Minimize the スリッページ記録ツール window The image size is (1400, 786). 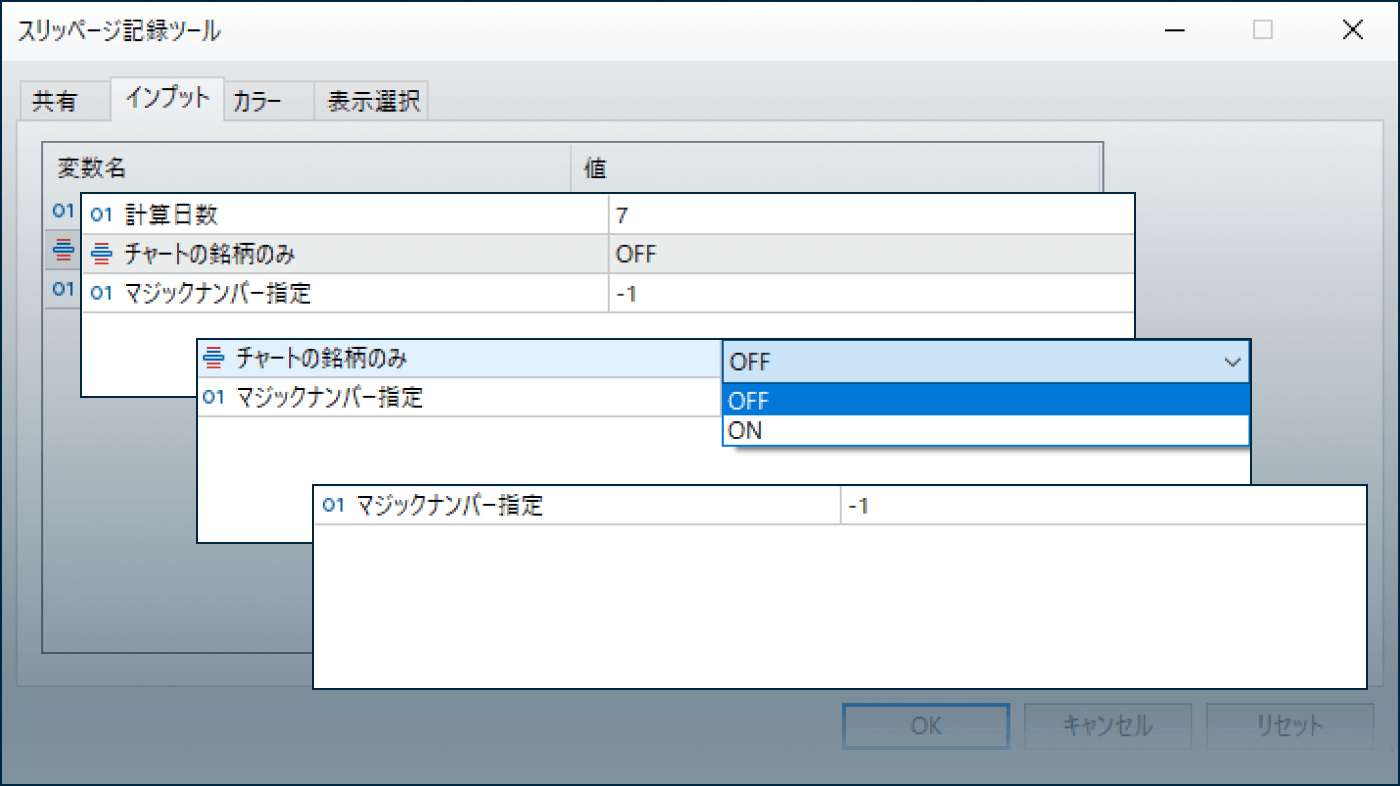(1176, 31)
